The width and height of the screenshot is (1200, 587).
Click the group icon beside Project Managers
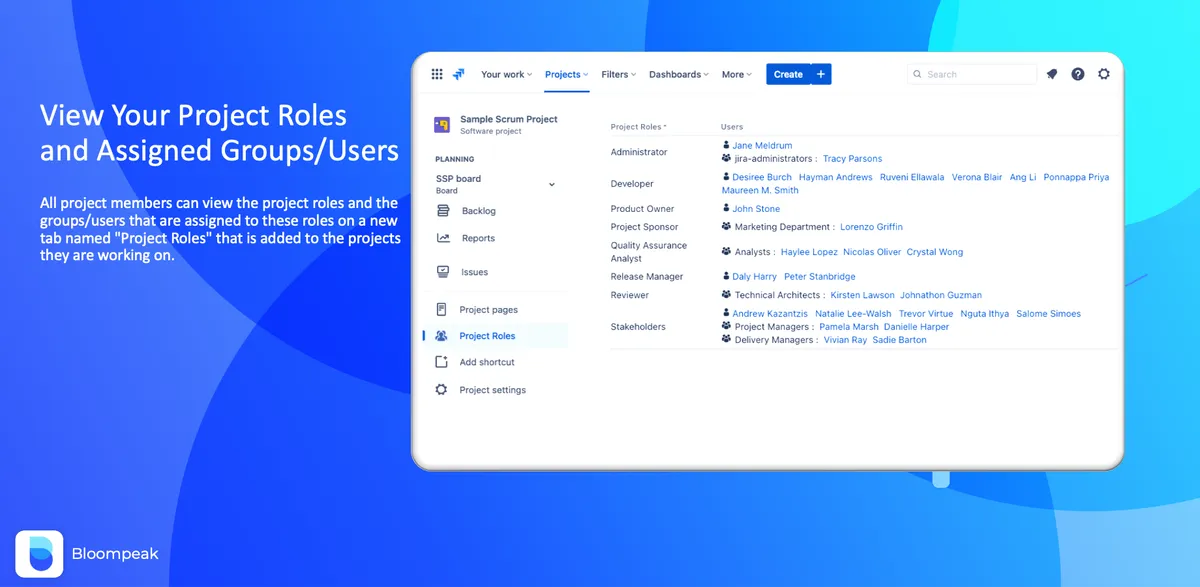click(x=726, y=327)
